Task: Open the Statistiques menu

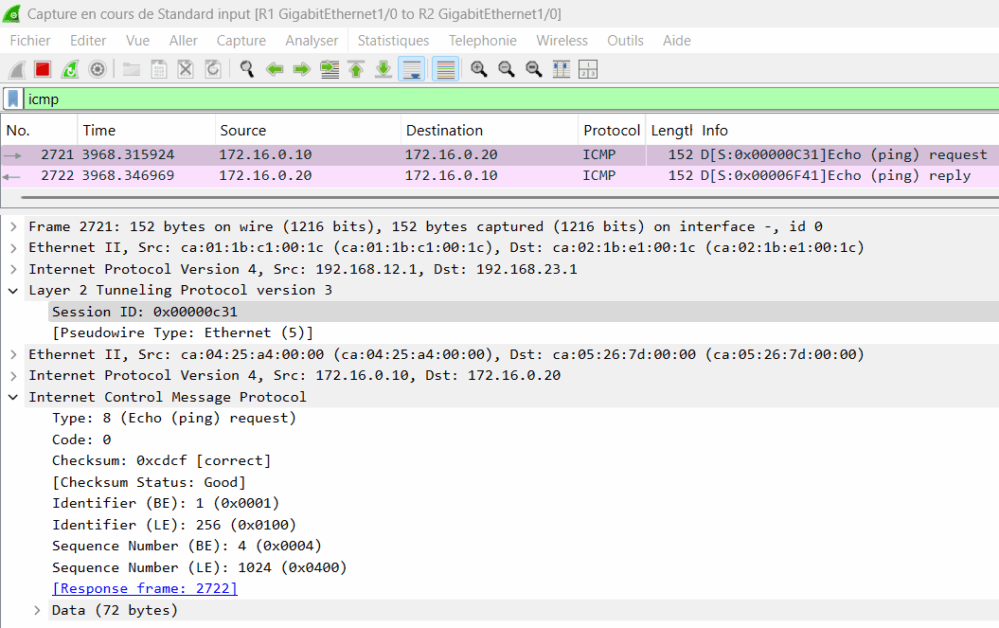Action: [393, 41]
